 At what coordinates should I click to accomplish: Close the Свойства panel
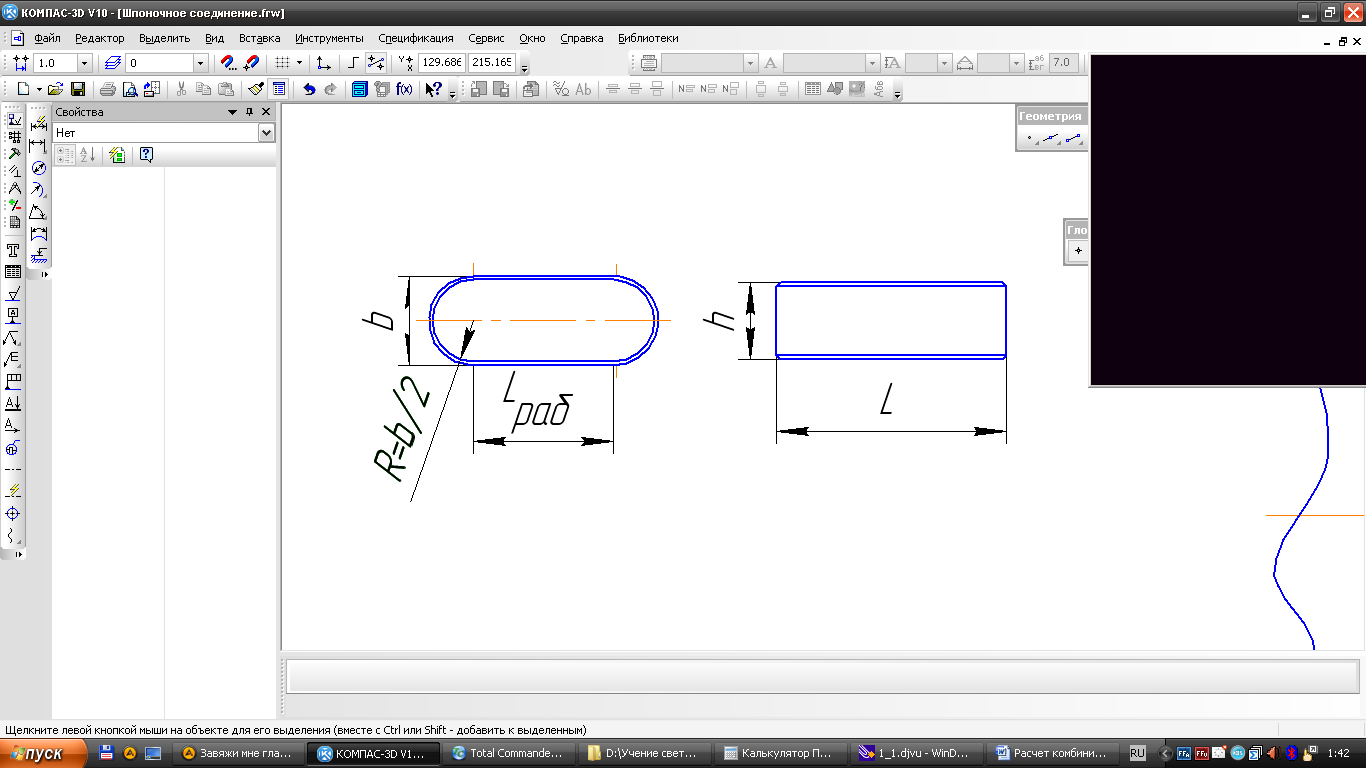(266, 112)
